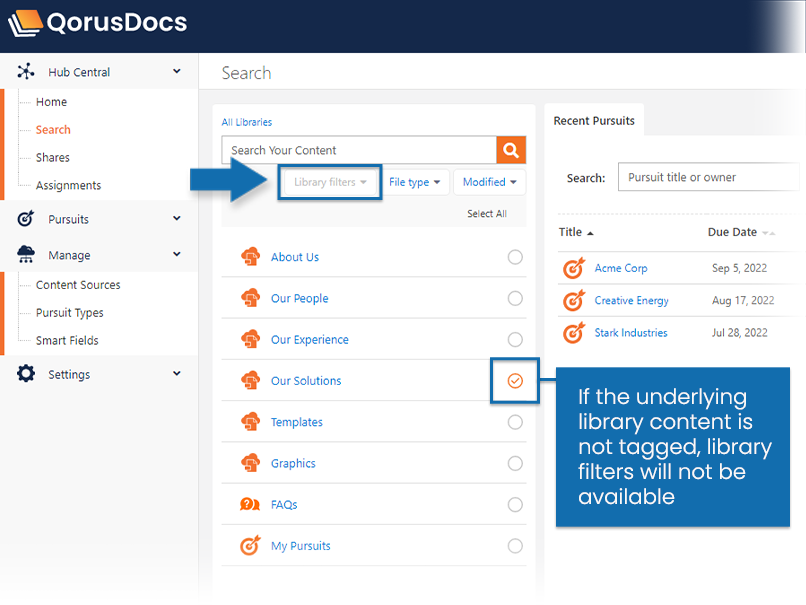Viewport: 806px width, 605px height.
Task: Open the Our Solutions library link
Action: pos(306,381)
